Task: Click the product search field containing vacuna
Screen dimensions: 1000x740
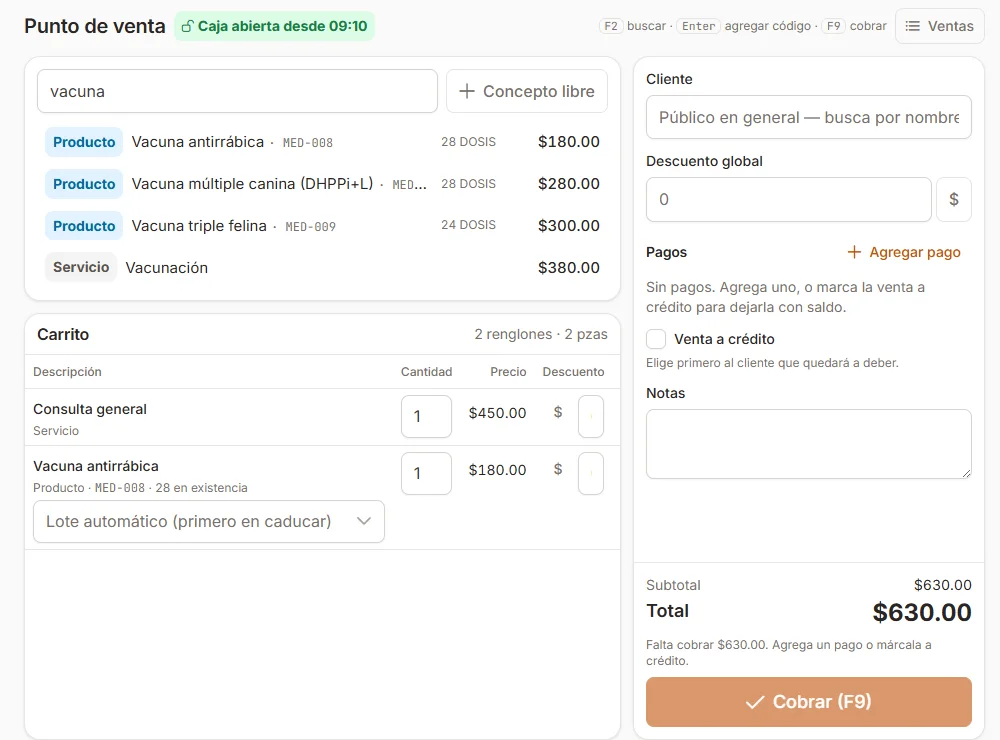Action: [237, 91]
